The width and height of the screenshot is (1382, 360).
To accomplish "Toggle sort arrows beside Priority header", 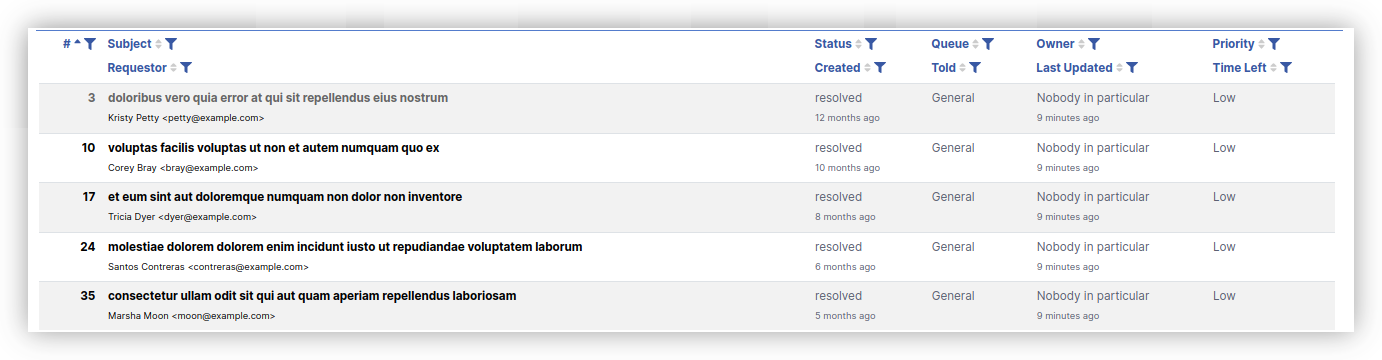I will tap(1261, 44).
